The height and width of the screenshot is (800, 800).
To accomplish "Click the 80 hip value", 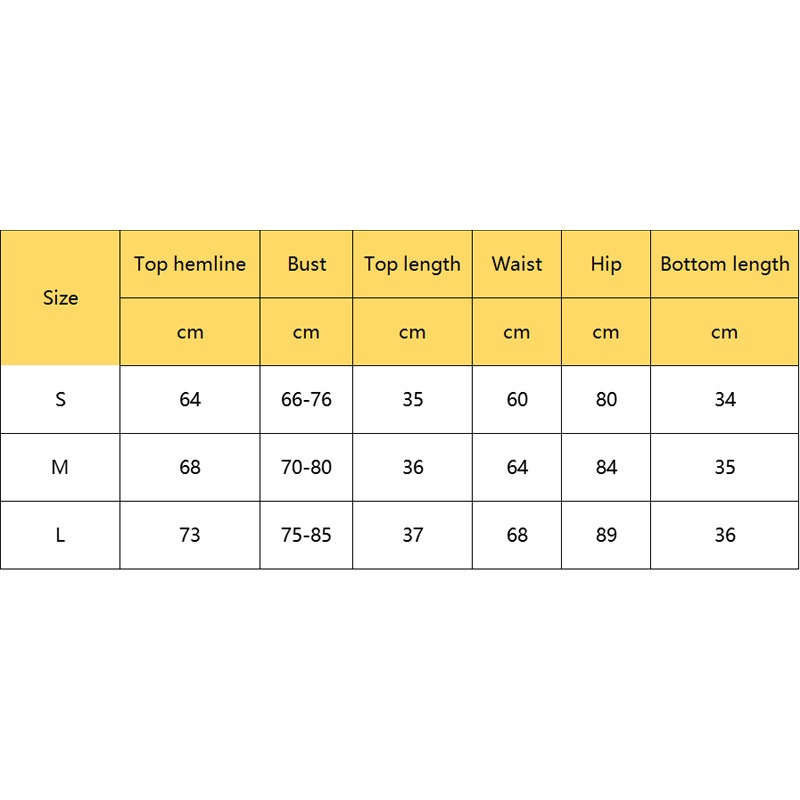I will pyautogui.click(x=606, y=399).
